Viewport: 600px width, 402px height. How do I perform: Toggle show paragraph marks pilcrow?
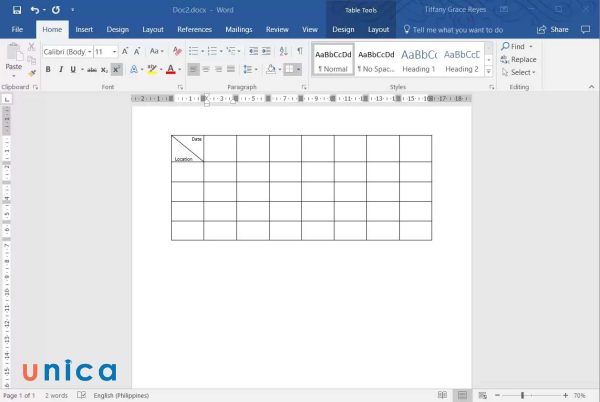[300, 51]
